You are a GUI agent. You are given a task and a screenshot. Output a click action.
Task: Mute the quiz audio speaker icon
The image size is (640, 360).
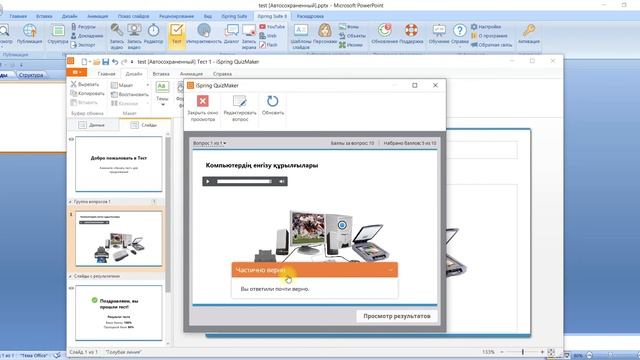point(282,181)
